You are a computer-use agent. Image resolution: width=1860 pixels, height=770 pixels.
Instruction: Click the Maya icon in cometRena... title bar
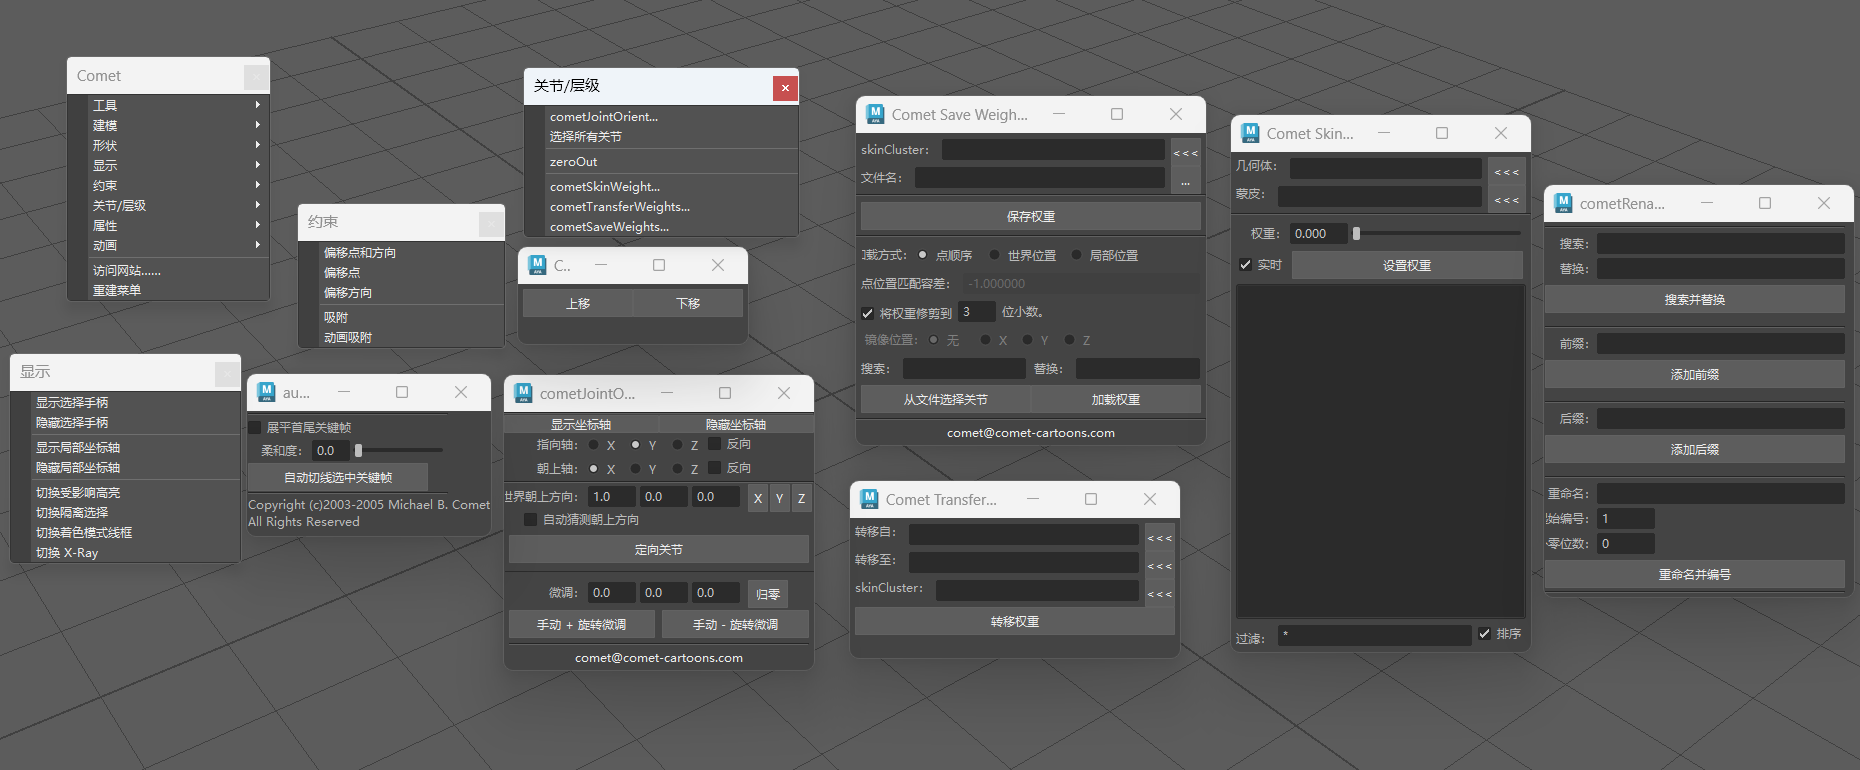1563,203
